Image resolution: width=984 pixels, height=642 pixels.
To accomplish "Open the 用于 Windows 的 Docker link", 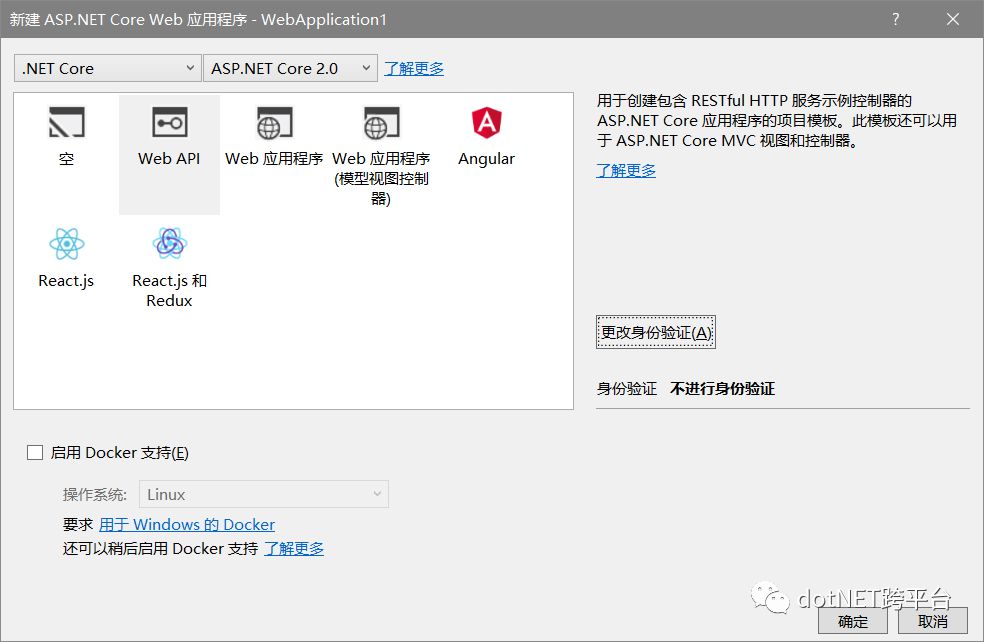I will (x=187, y=524).
